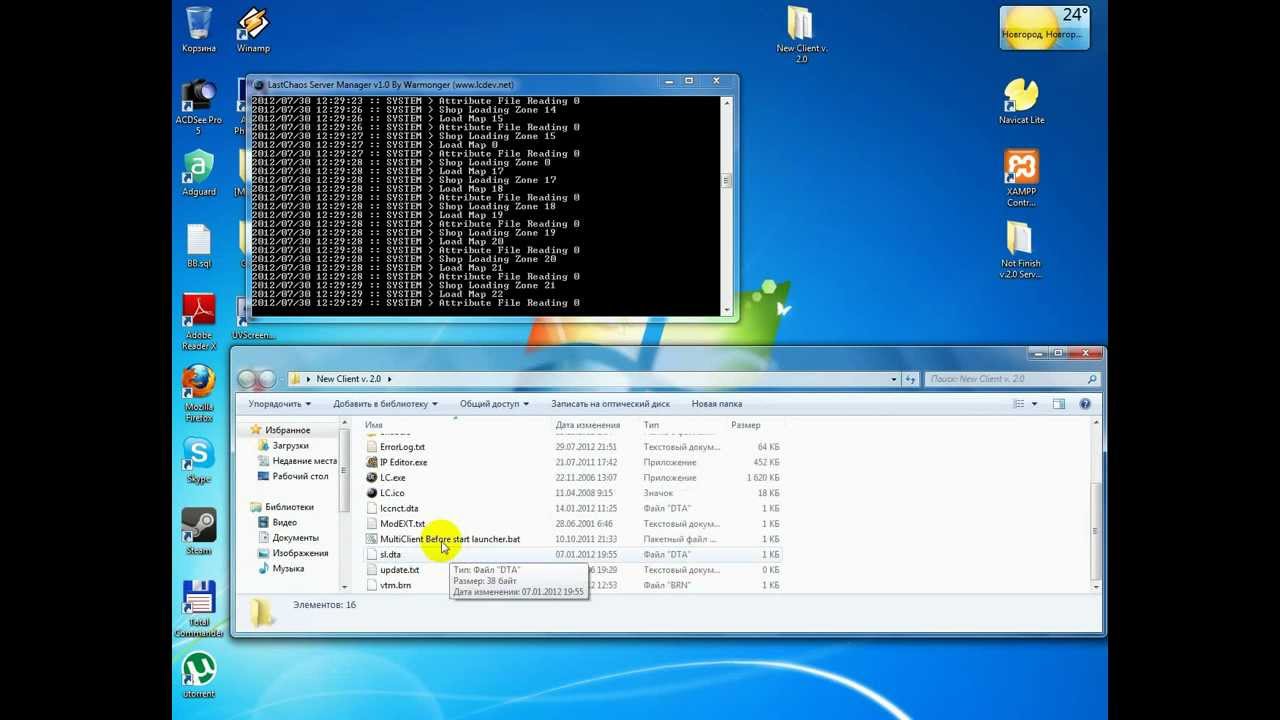Click Записать на оптический диск
Screen dimensions: 1280x720
610,404
